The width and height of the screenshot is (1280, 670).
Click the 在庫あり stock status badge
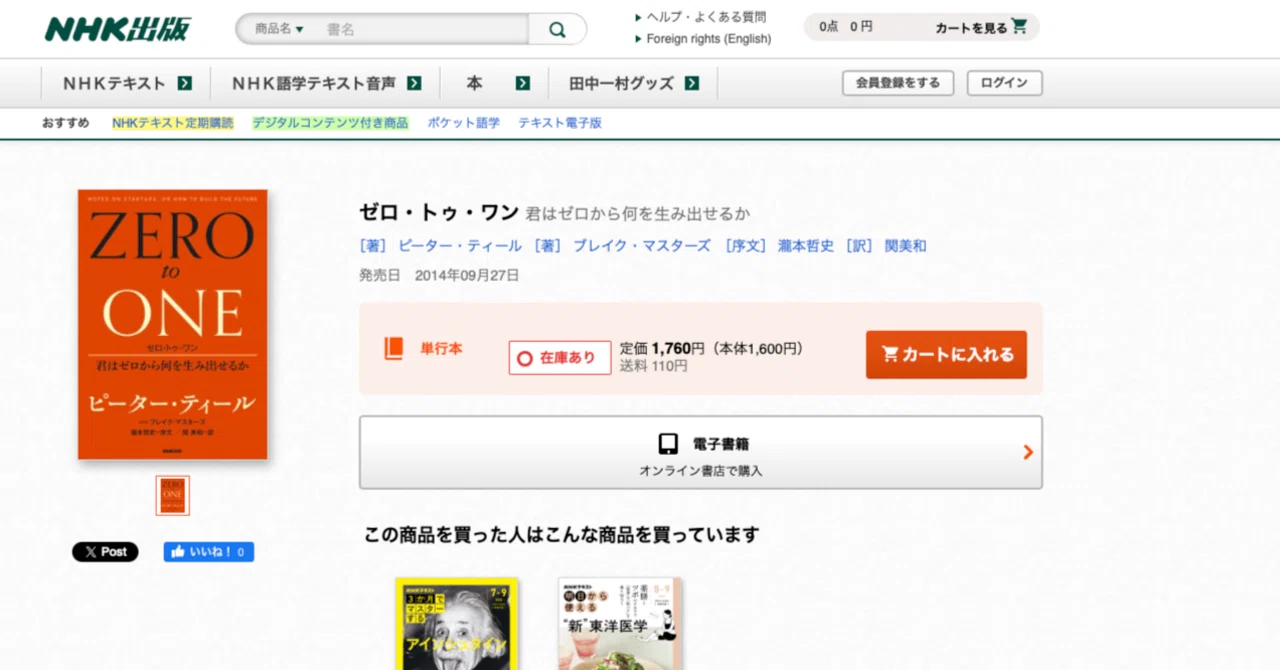point(560,357)
